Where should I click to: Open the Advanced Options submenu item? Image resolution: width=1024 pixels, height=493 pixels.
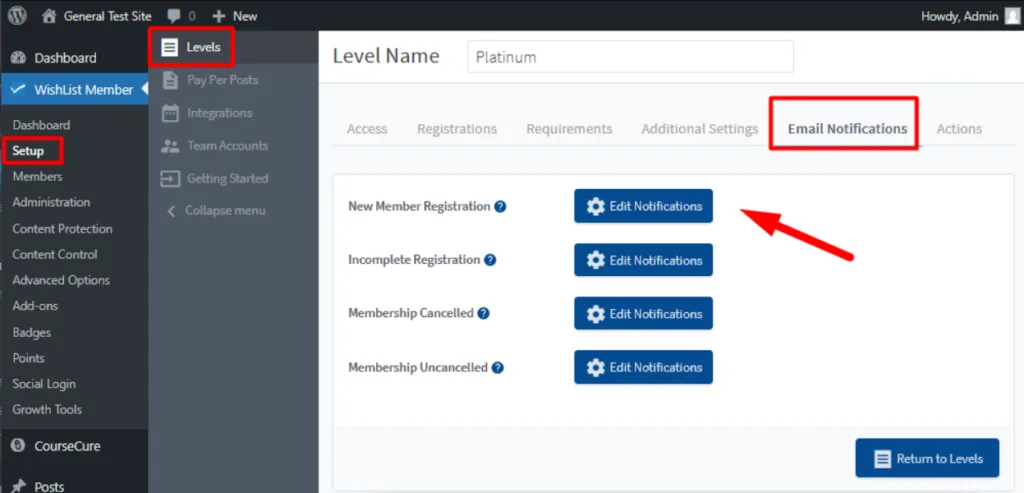tap(61, 280)
